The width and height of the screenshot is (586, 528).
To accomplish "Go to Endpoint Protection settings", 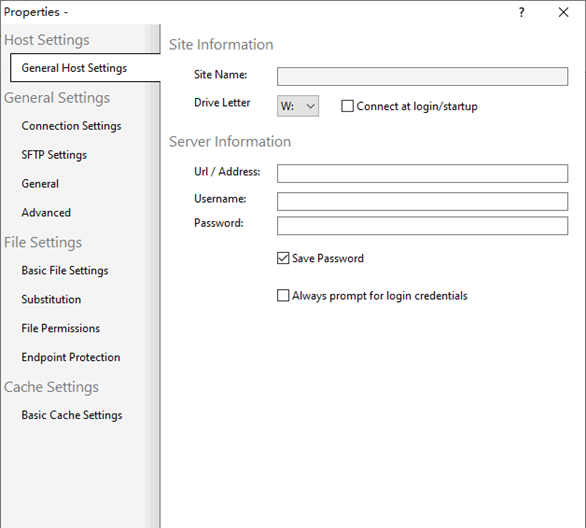I will [71, 357].
